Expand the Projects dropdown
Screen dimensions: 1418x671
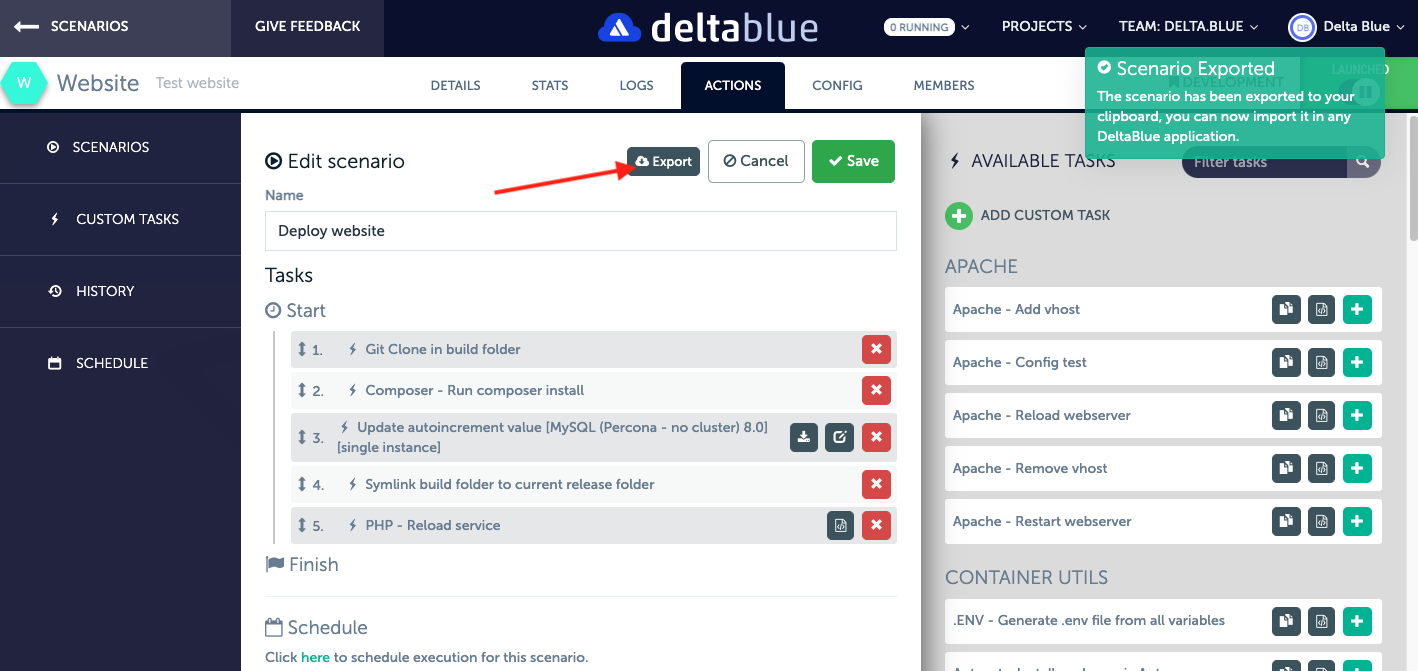(x=1044, y=27)
